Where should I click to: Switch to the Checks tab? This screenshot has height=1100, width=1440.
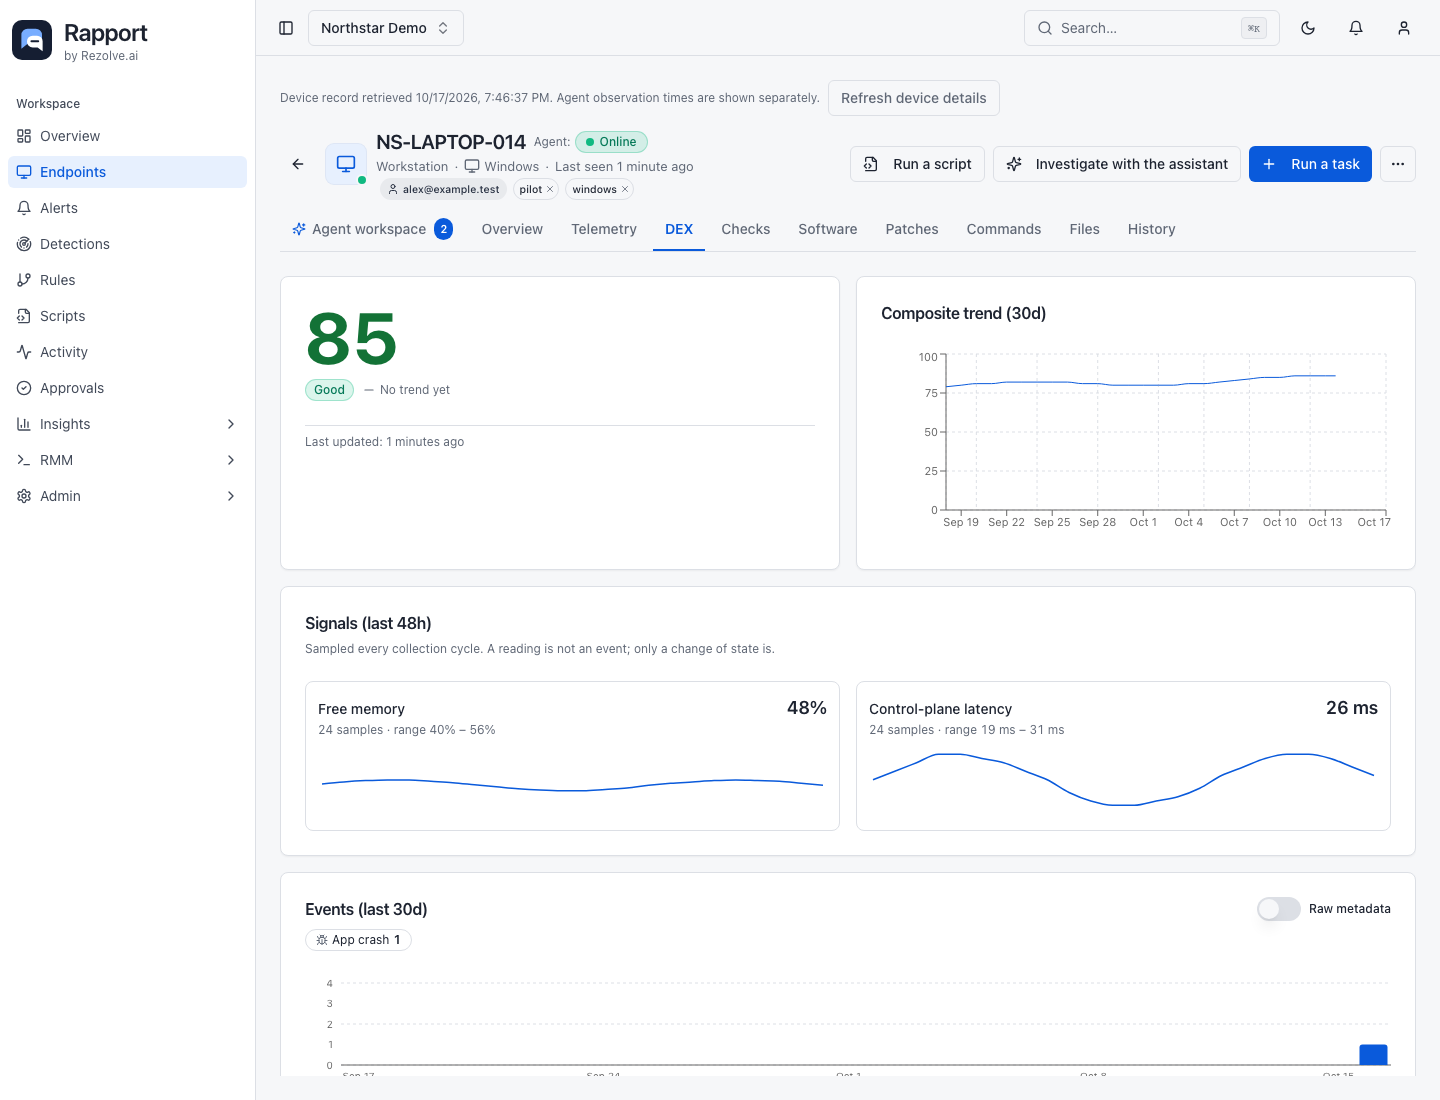click(746, 229)
